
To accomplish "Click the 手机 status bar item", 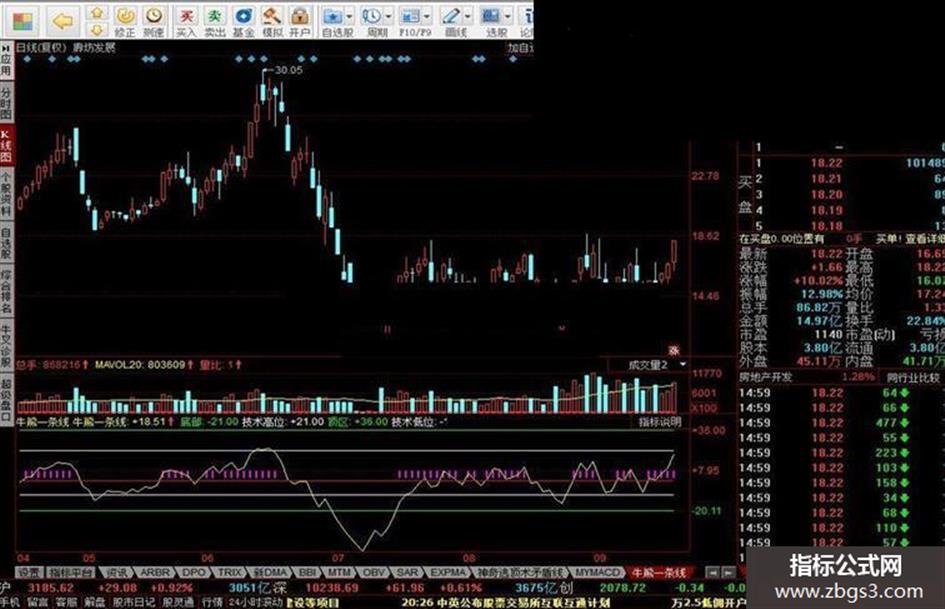I will click(10, 602).
